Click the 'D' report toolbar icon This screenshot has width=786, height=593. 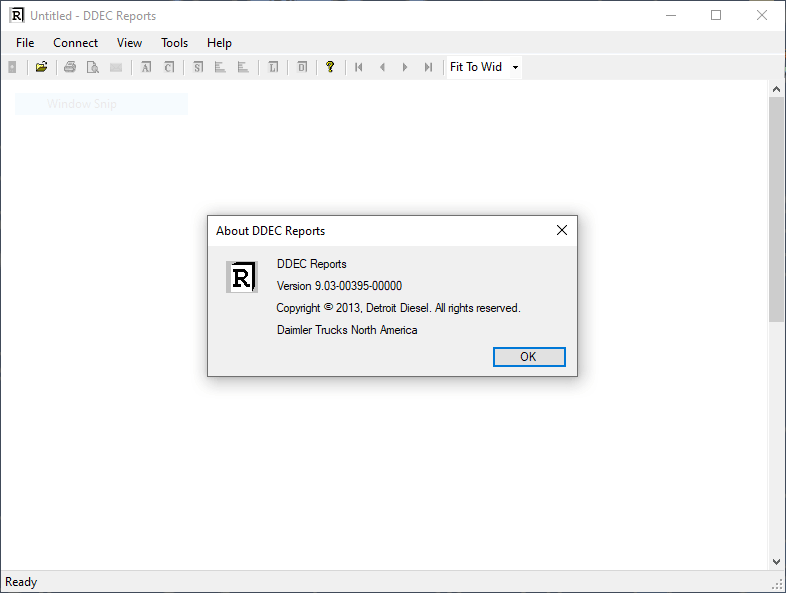pos(302,67)
